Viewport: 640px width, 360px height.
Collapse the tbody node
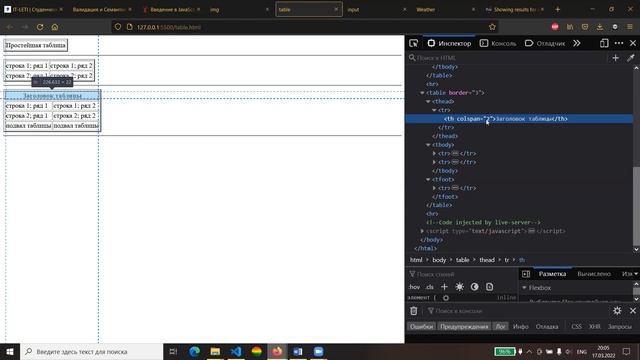428,145
